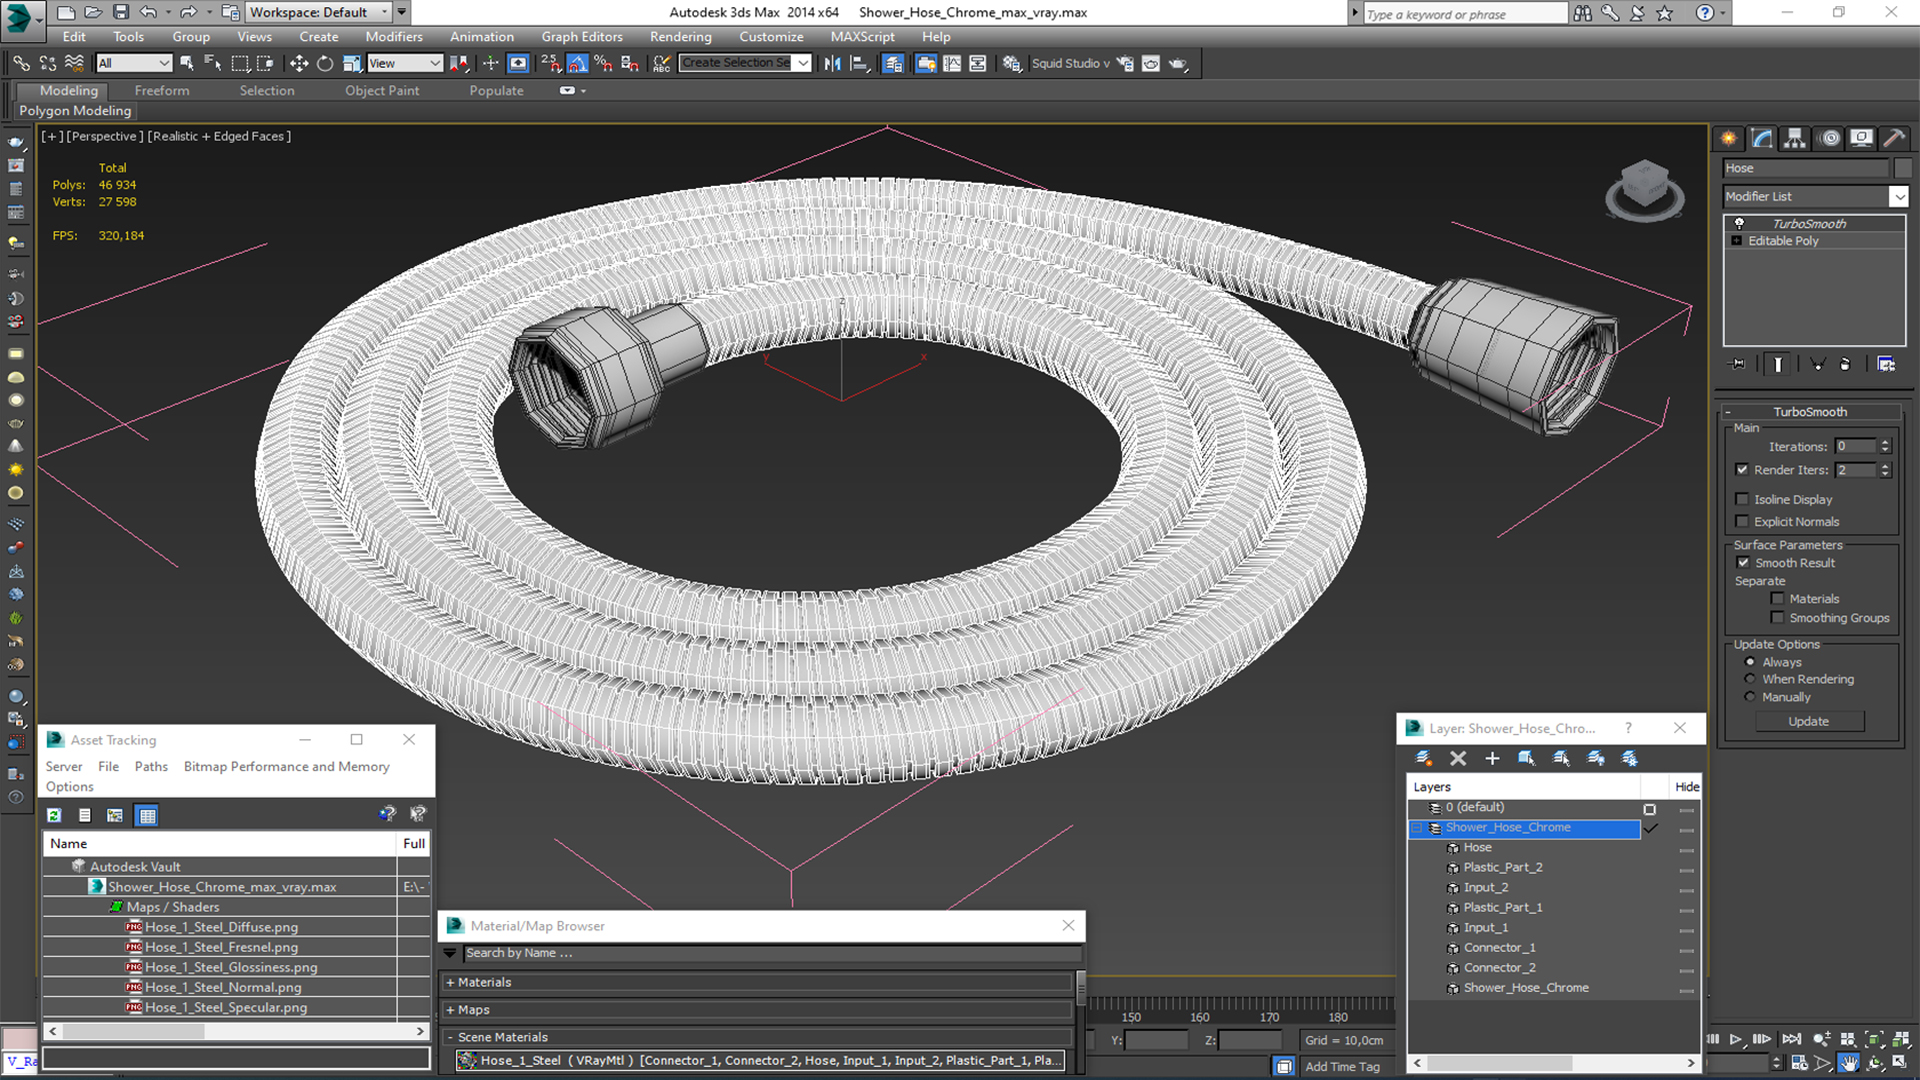Click the Undo arrow icon
Image resolution: width=1920 pixels, height=1080 pixels.
(148, 12)
